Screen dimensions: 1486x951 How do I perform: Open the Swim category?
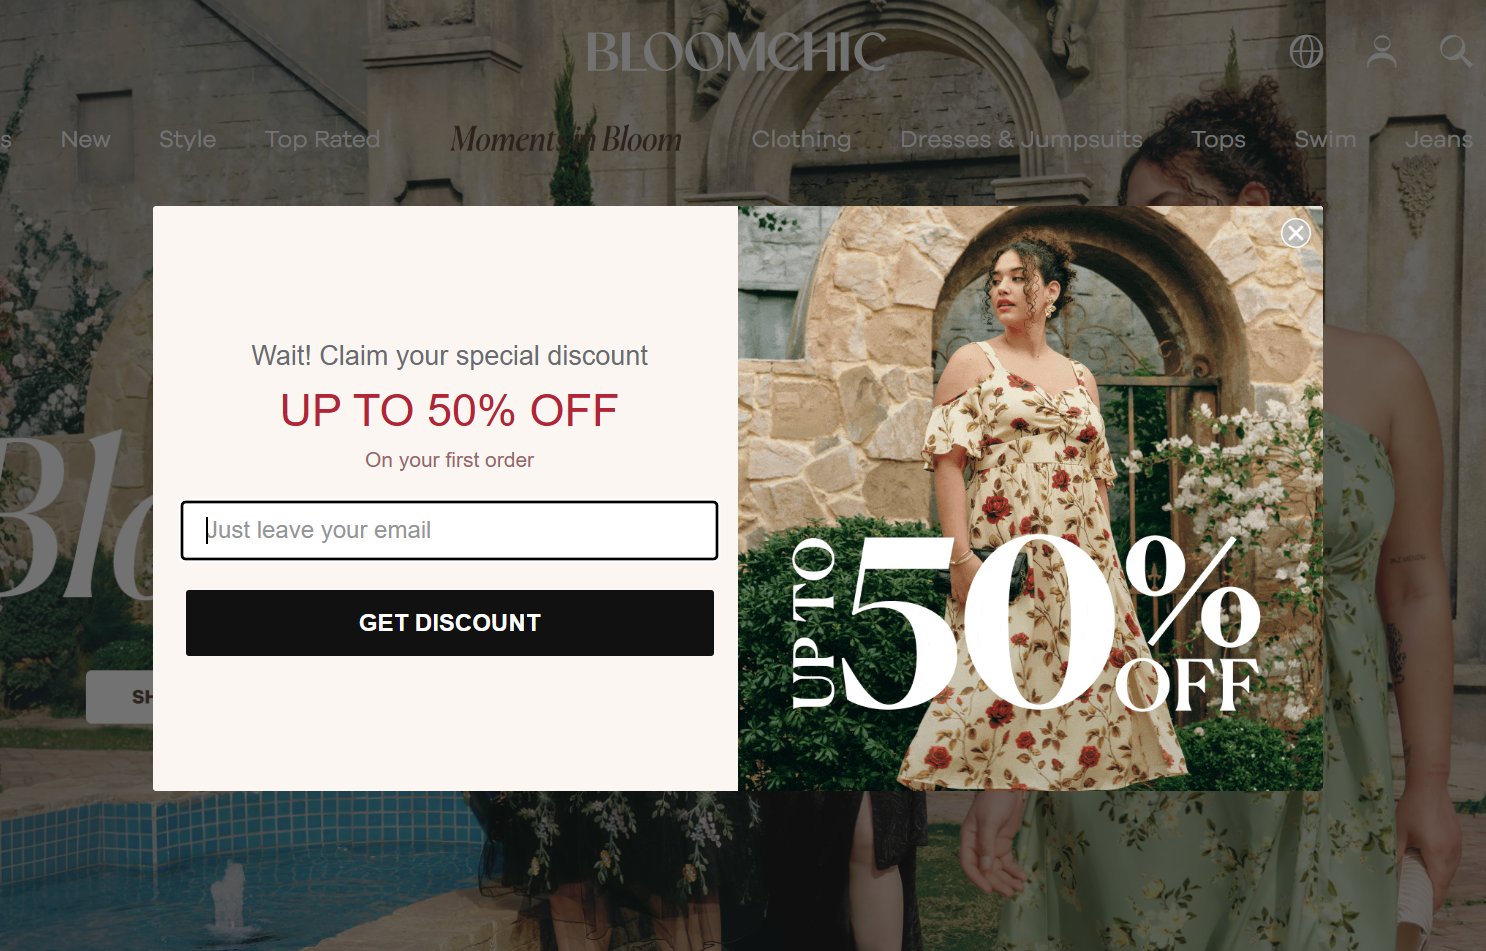1325,139
